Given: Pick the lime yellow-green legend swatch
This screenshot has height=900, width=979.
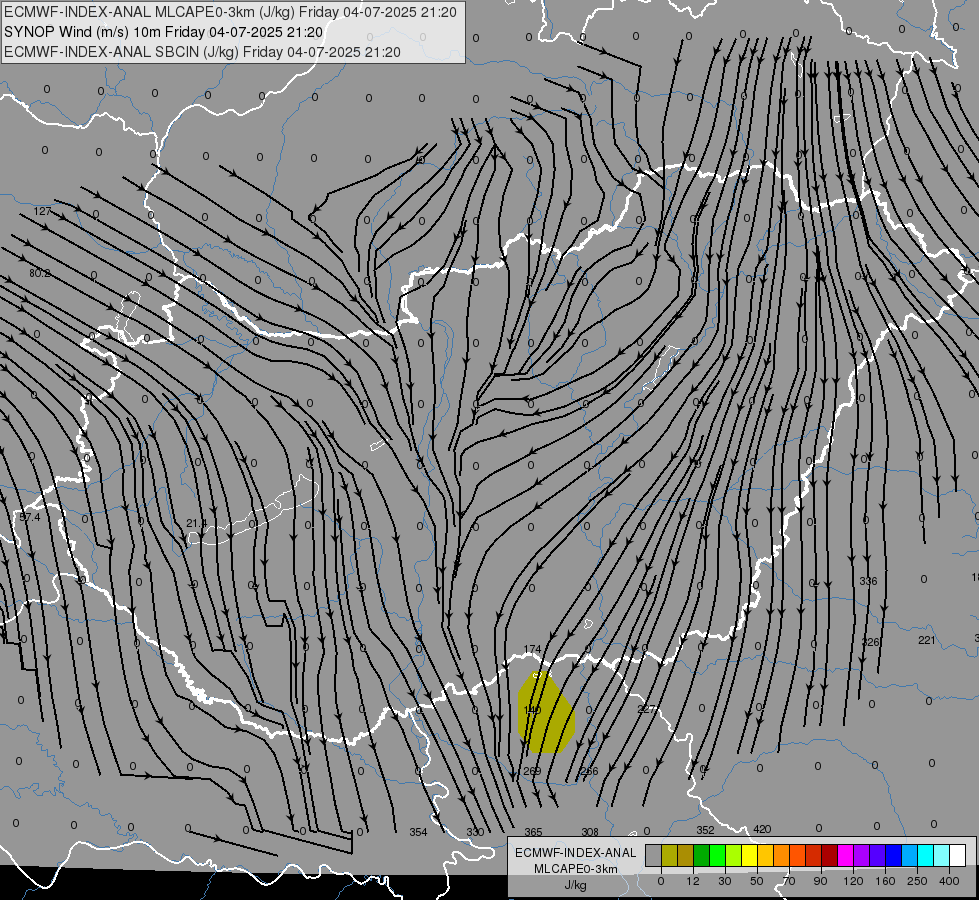Looking at the screenshot, I should 734,856.
